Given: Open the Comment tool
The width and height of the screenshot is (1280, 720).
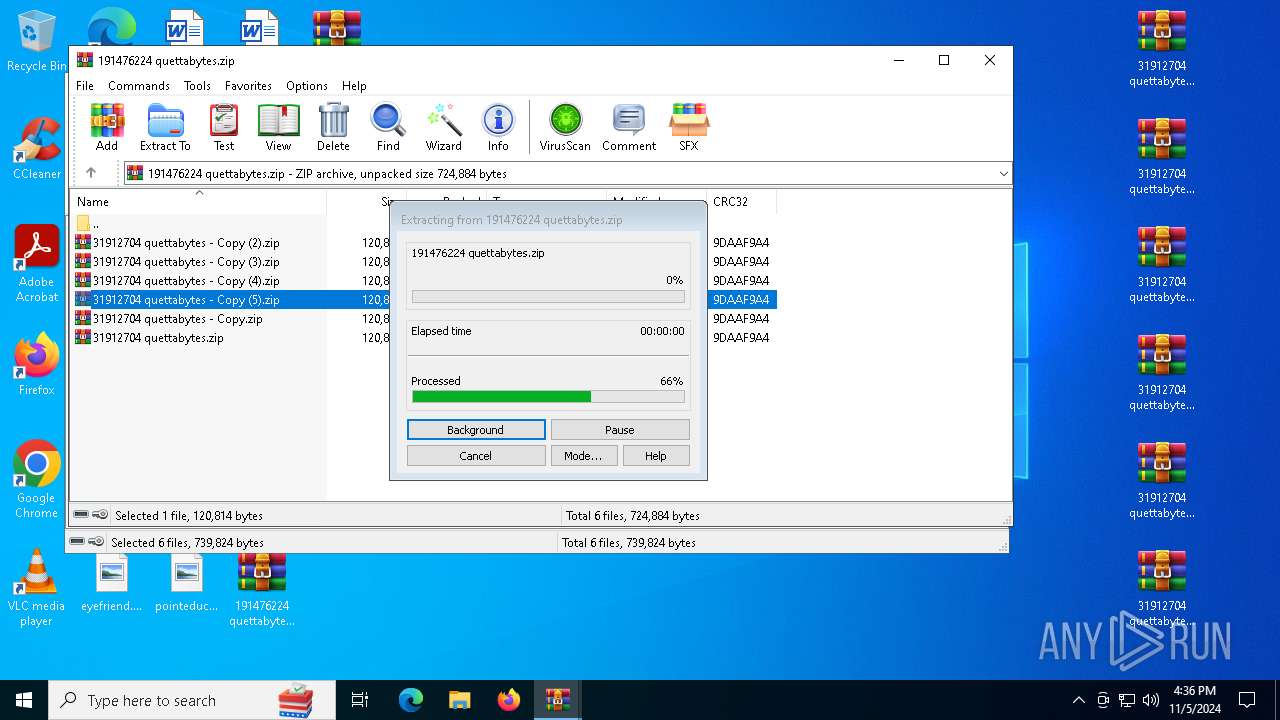Looking at the screenshot, I should point(629,127).
